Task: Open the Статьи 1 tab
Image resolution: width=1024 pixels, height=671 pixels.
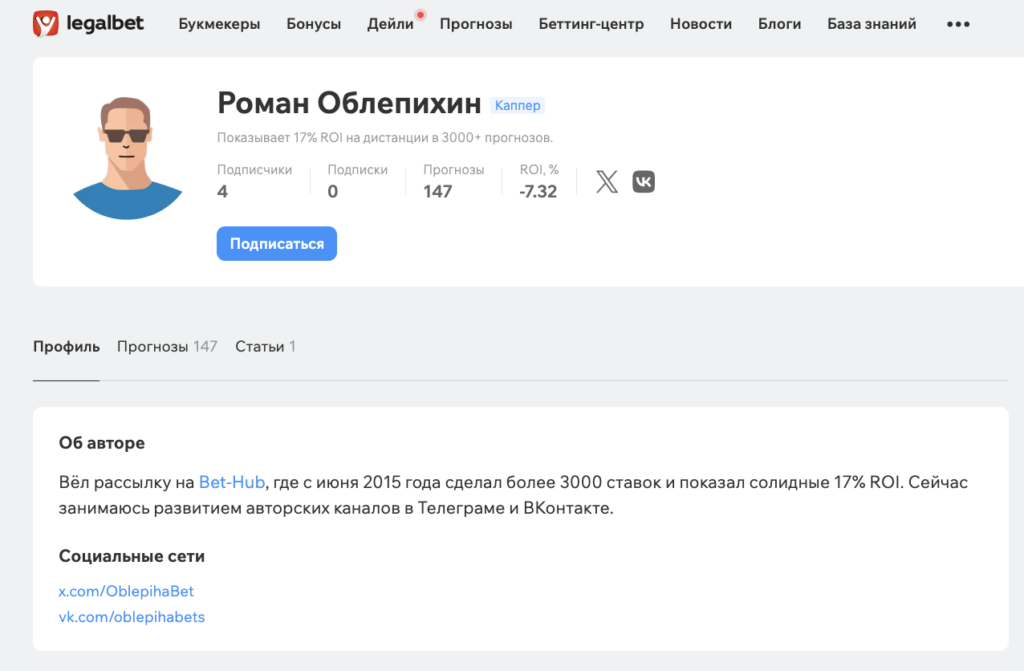Action: pyautogui.click(x=265, y=347)
